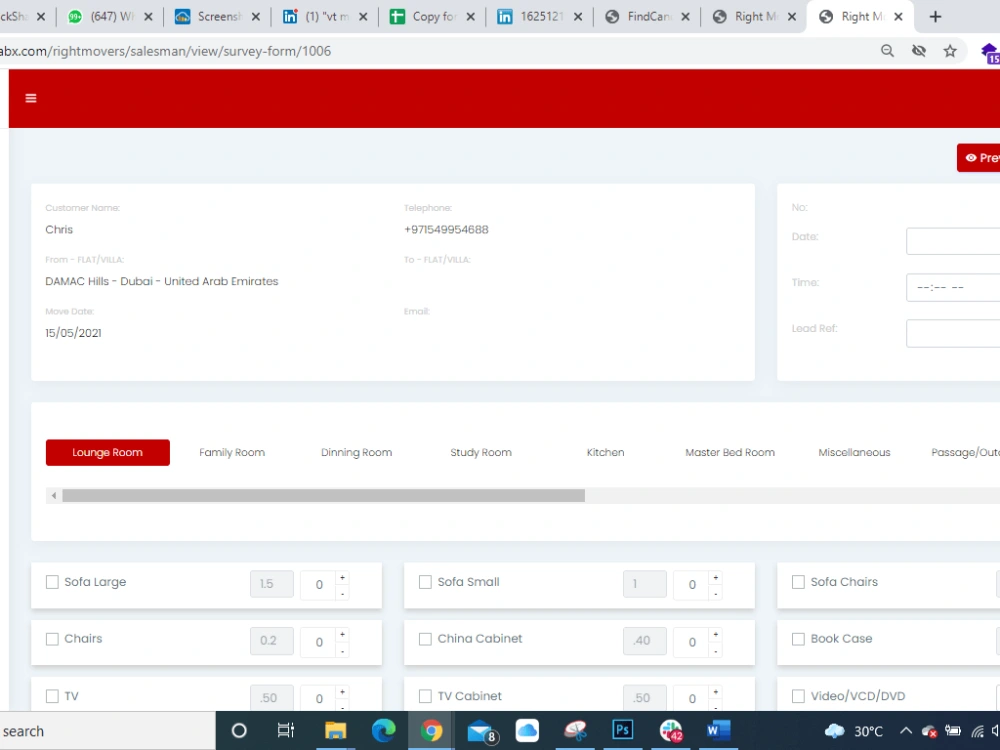Open Photoshop from the taskbar

click(623, 730)
